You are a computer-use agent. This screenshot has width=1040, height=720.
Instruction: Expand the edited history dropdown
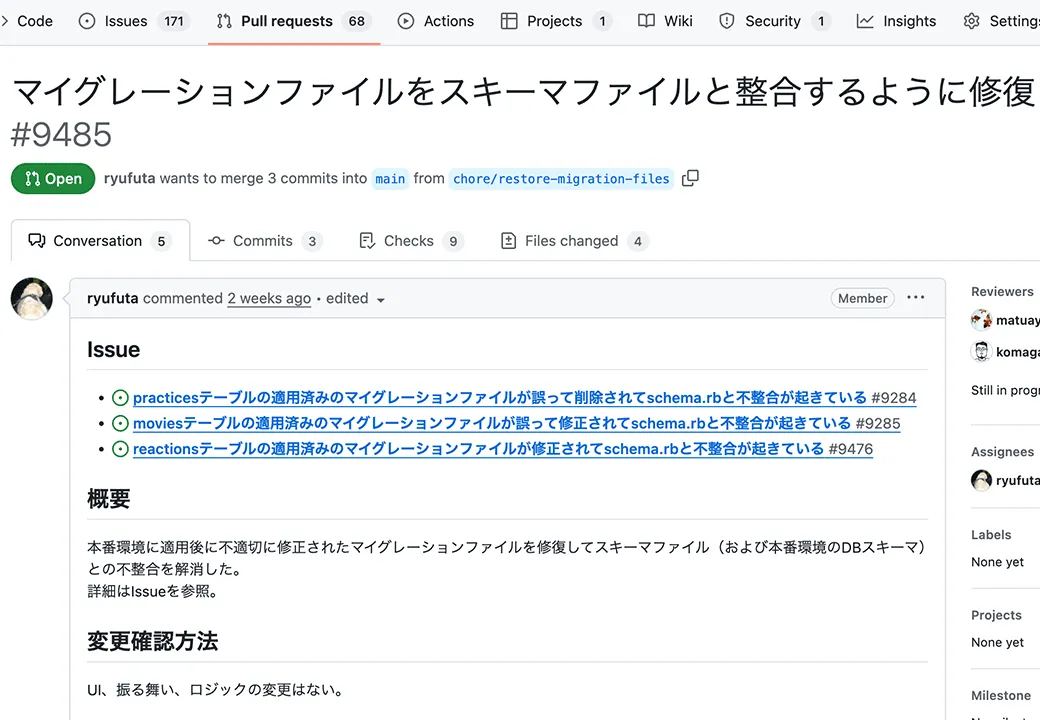click(356, 299)
